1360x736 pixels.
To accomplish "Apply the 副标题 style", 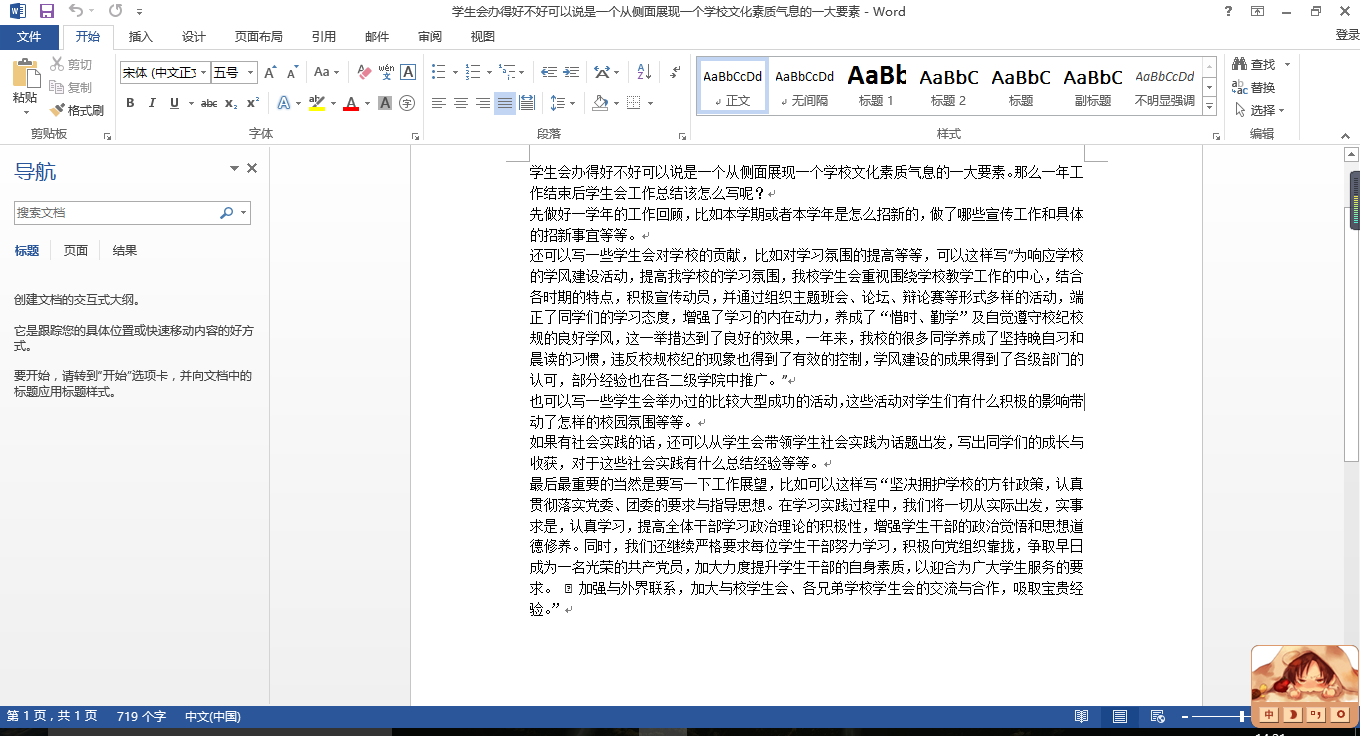I will [x=1092, y=86].
